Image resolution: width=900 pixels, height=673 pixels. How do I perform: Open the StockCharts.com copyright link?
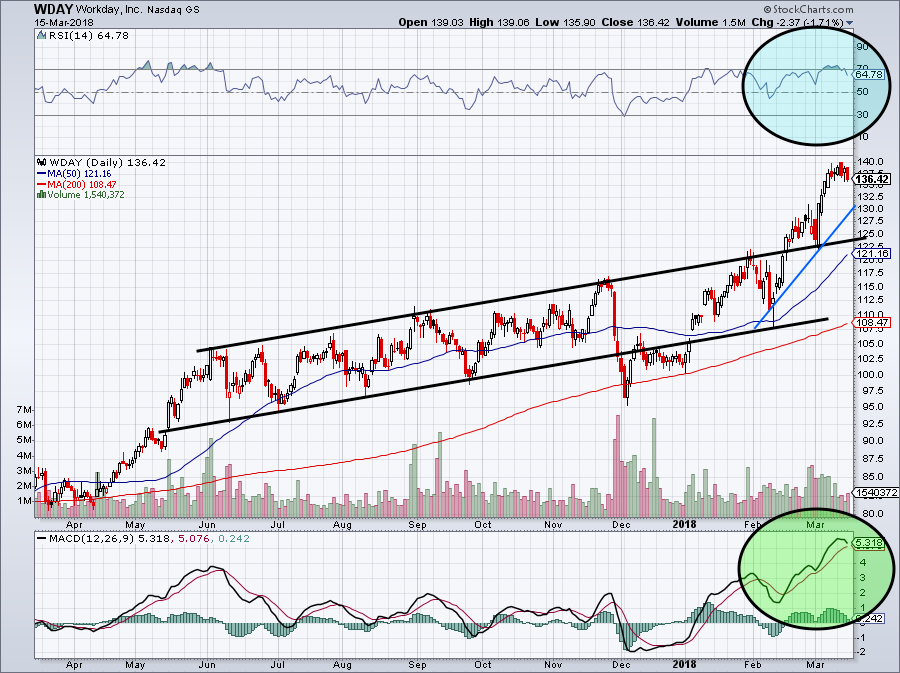coord(808,9)
